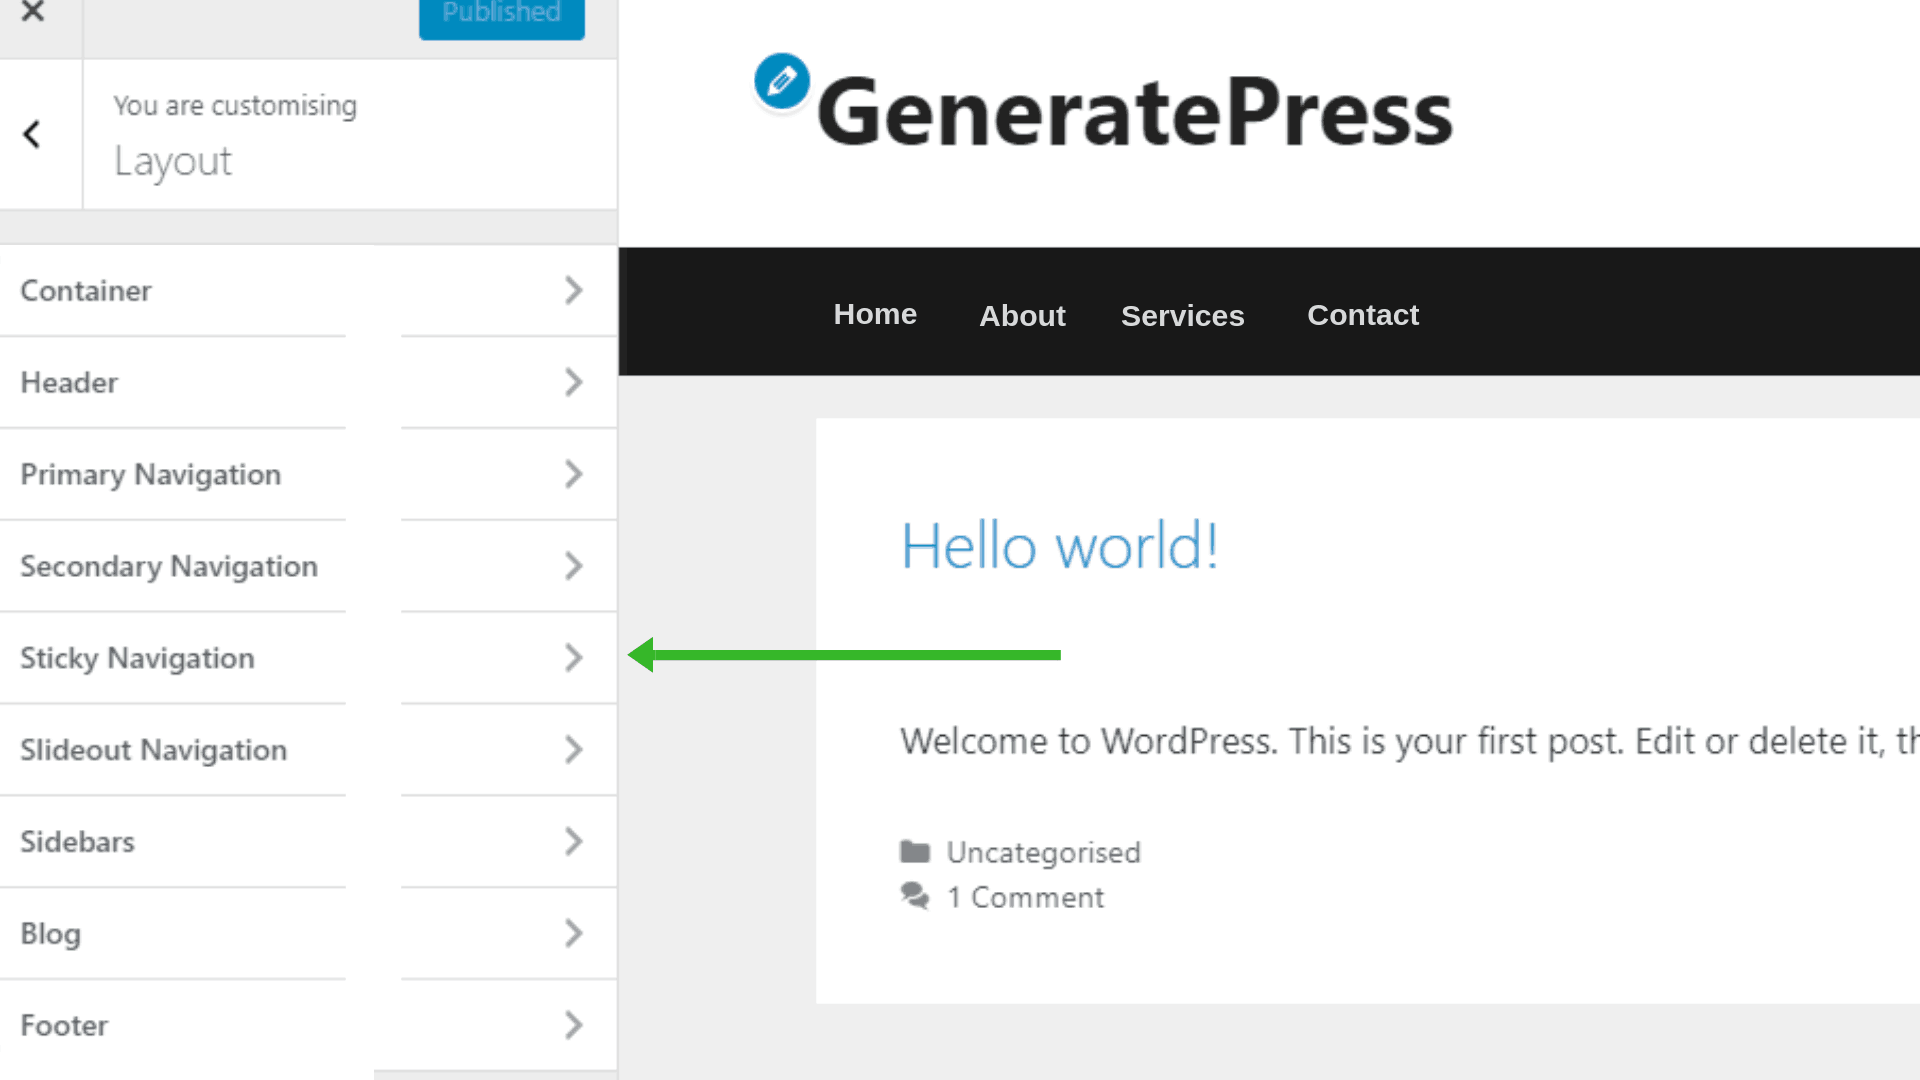Open the Container section

point(308,291)
